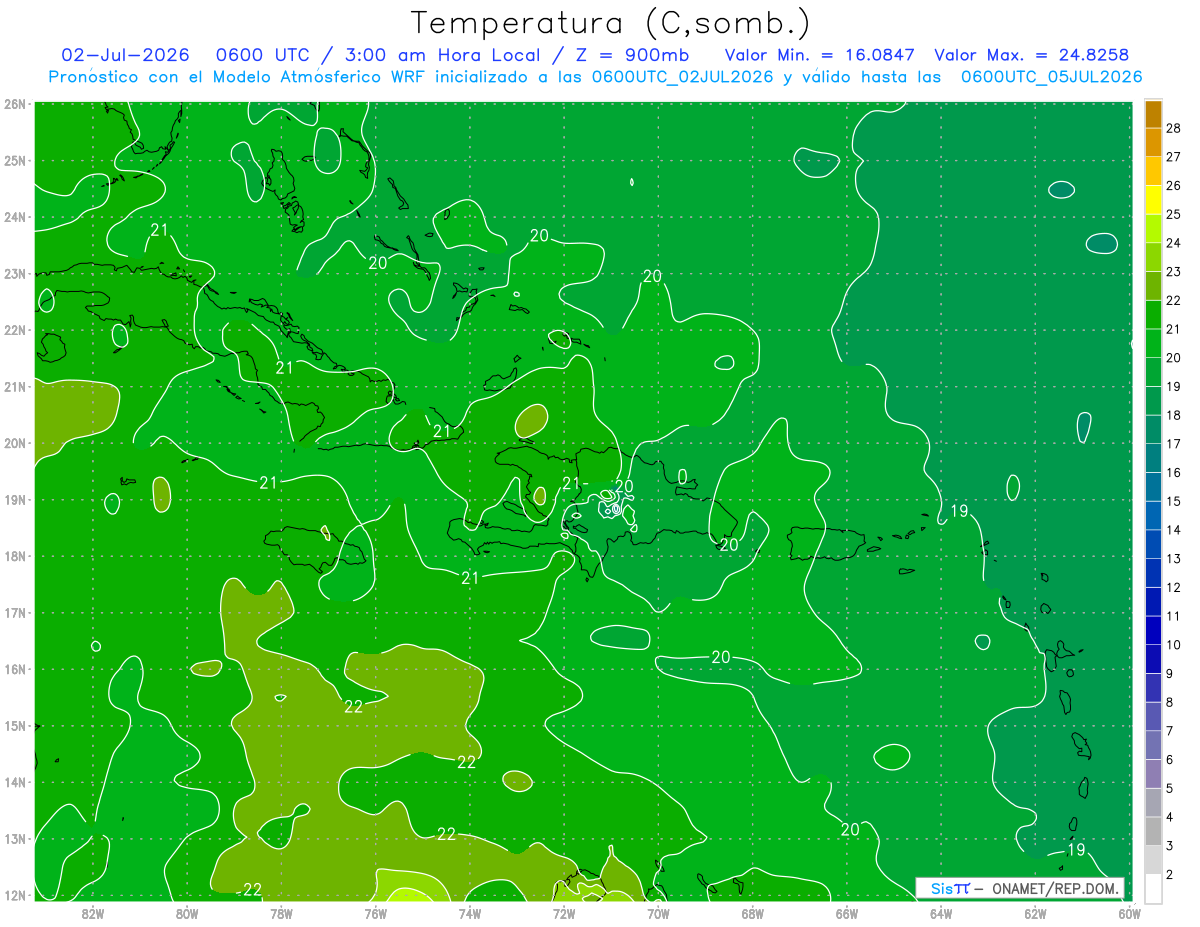The height and width of the screenshot is (927, 1200).
Task: Click the '26N' latitude label
Action: (15, 104)
